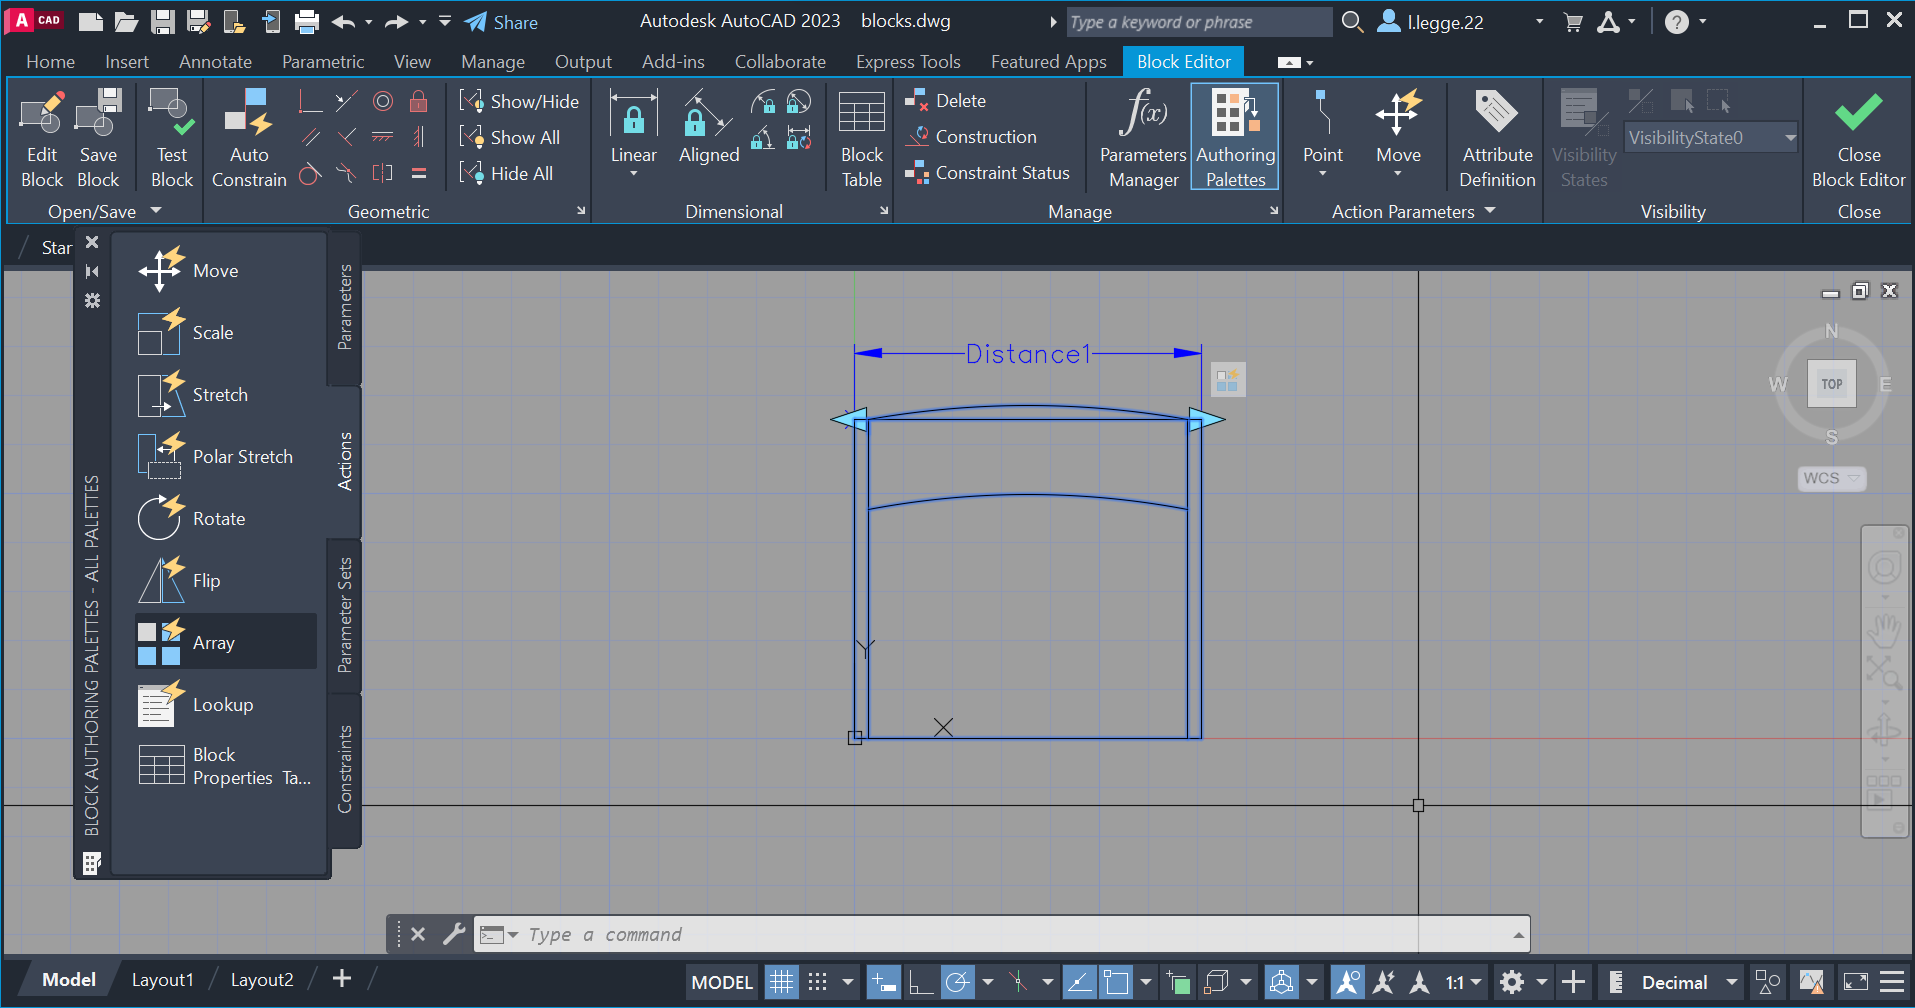Image resolution: width=1915 pixels, height=1008 pixels.
Task: Open the Parametric ribbon tab
Action: (323, 62)
